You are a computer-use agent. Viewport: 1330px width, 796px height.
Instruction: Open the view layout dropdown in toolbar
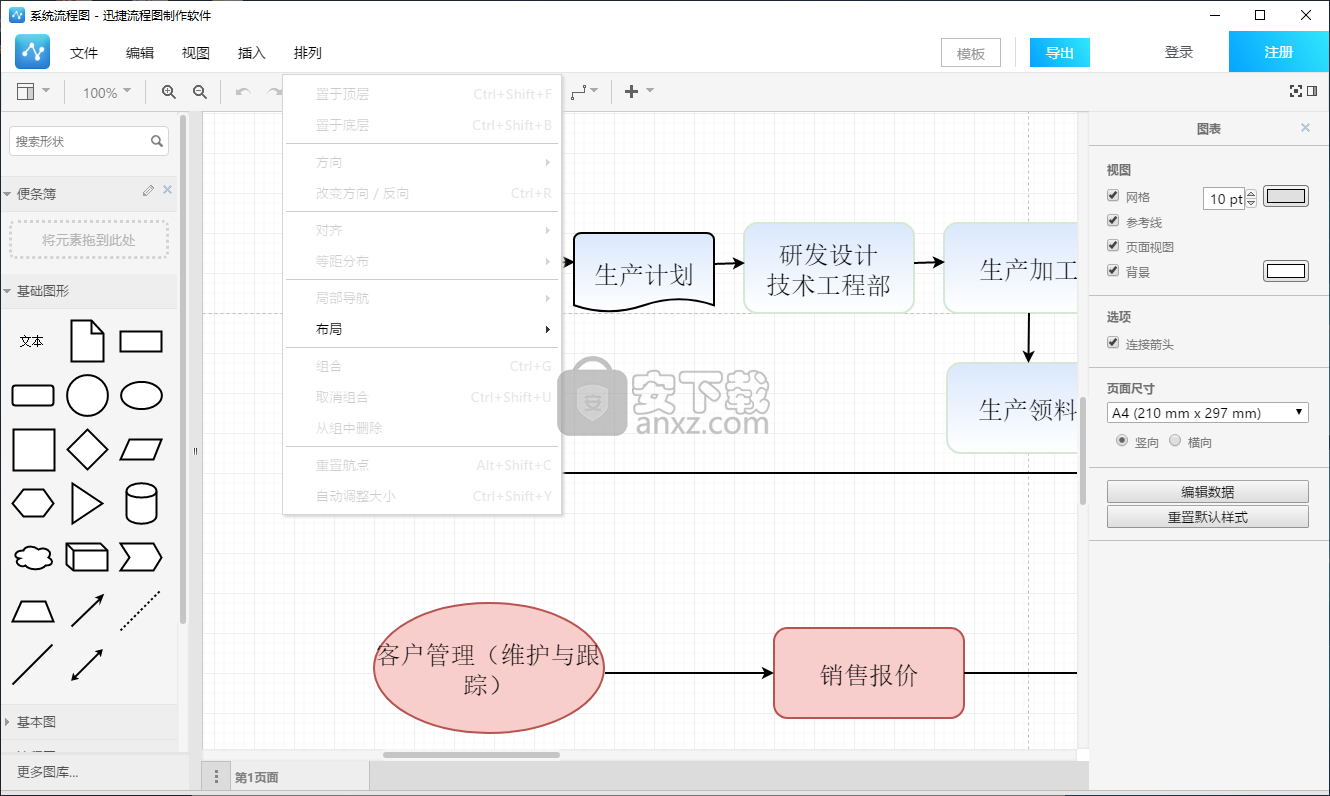[x=33, y=92]
